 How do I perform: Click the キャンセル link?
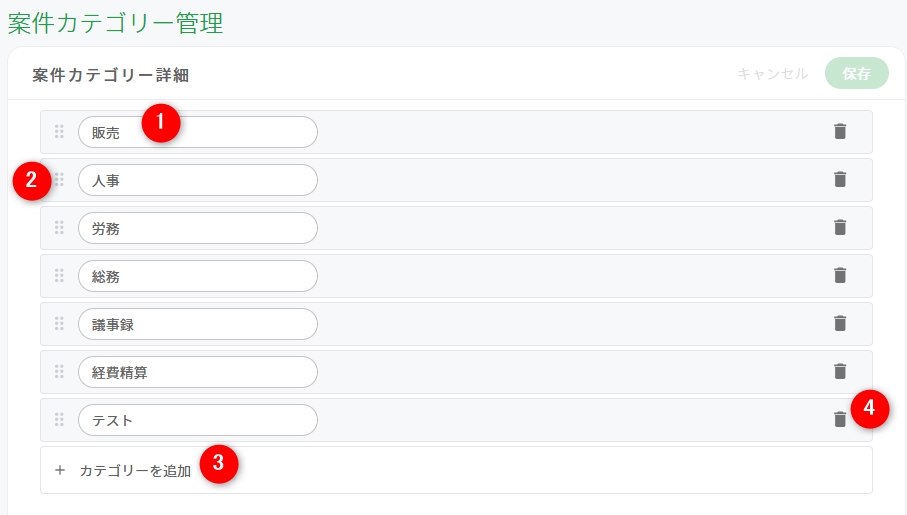coord(772,73)
